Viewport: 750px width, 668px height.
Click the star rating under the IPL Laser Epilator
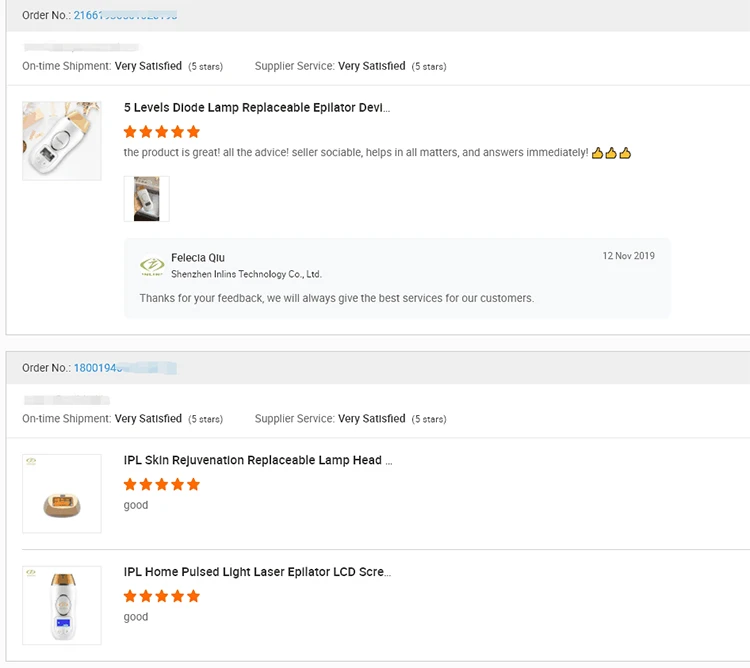pos(162,596)
